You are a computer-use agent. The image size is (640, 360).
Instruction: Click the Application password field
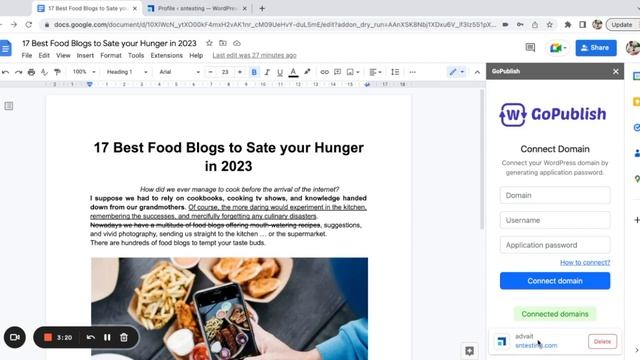coord(555,245)
